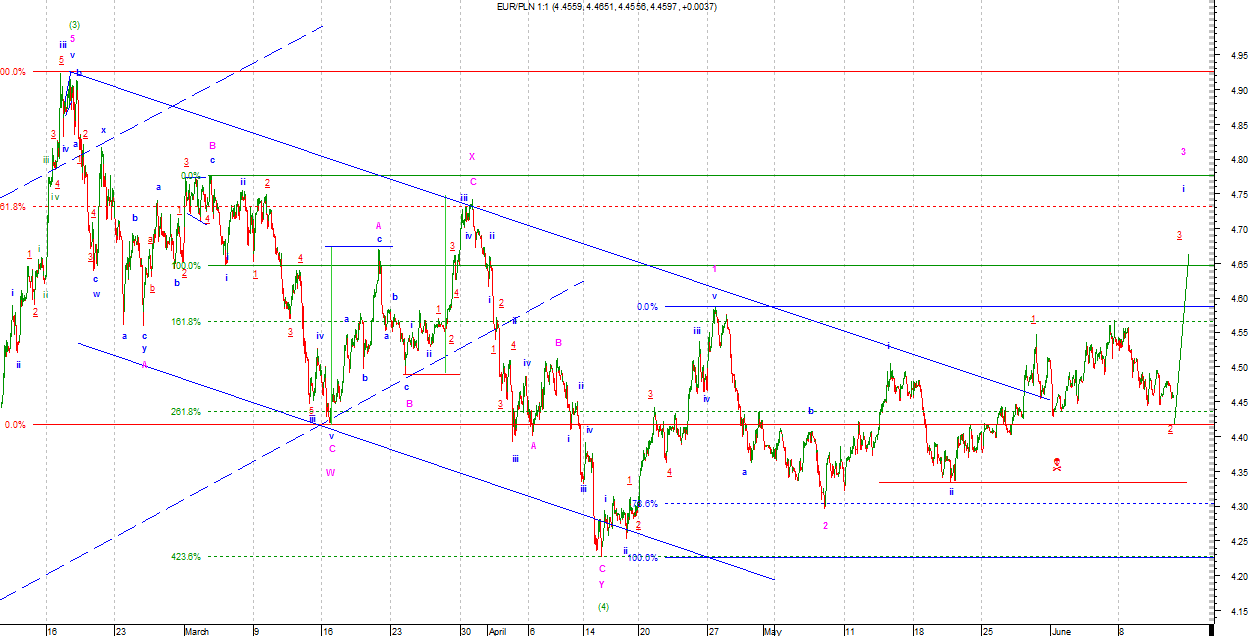Click the 4.60 price axis value
This screenshot has height=636, width=1250.
(1236, 299)
